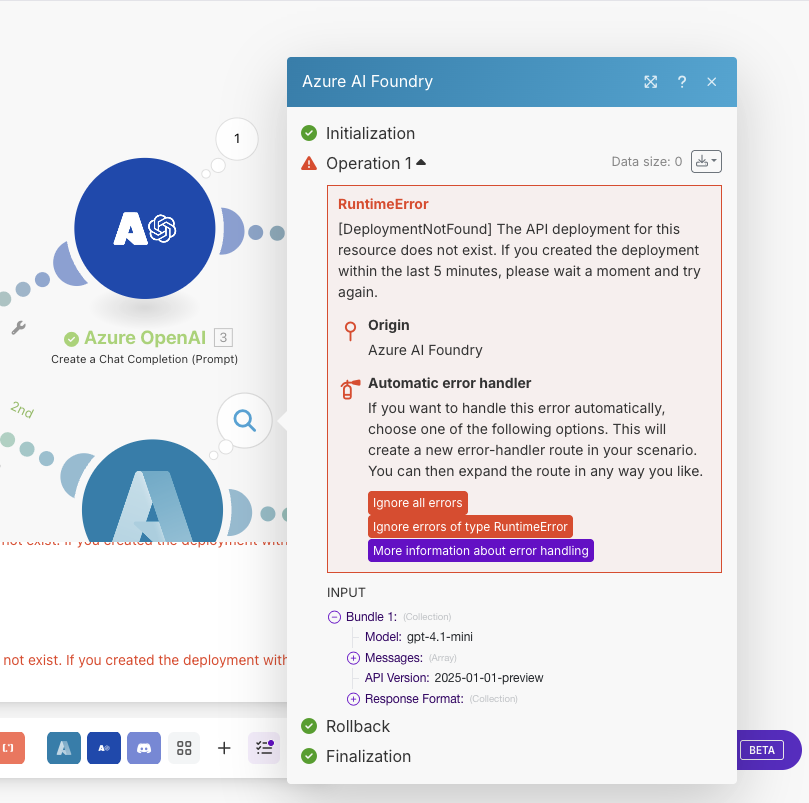Select the Azure module icon in bottom toolbar

pos(63,747)
